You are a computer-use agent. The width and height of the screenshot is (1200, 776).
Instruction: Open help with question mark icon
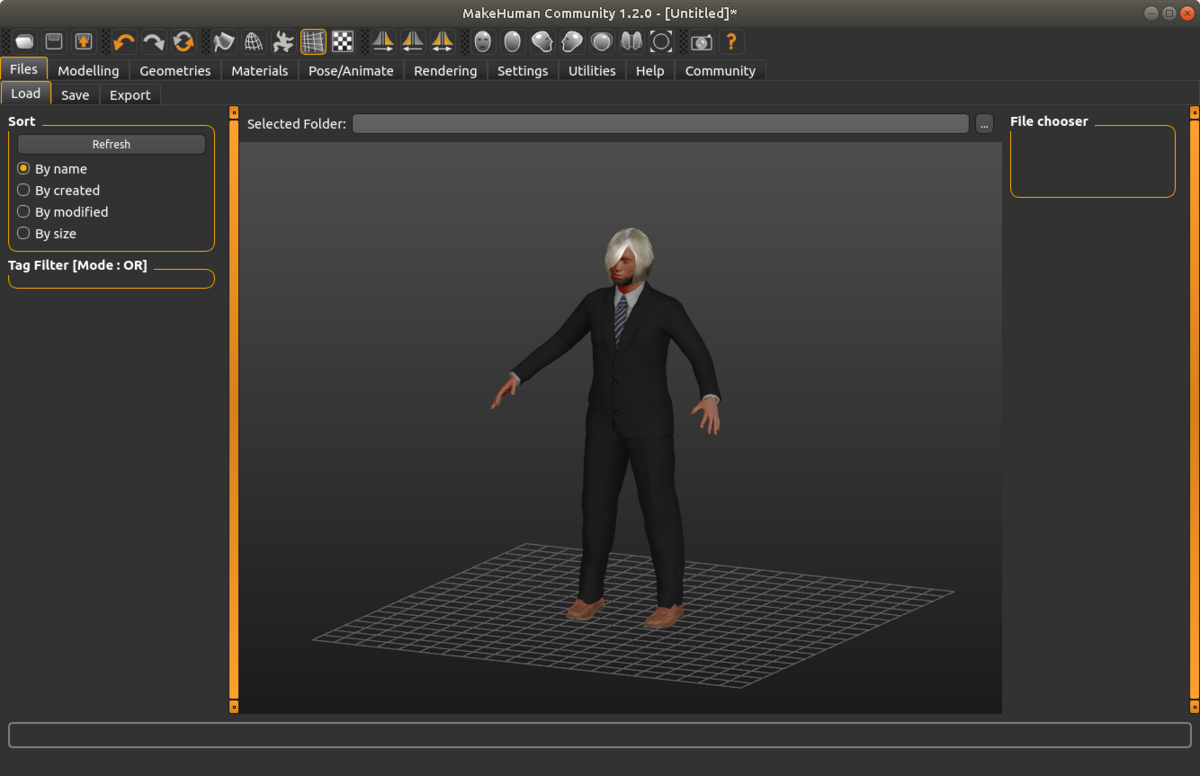(x=731, y=42)
